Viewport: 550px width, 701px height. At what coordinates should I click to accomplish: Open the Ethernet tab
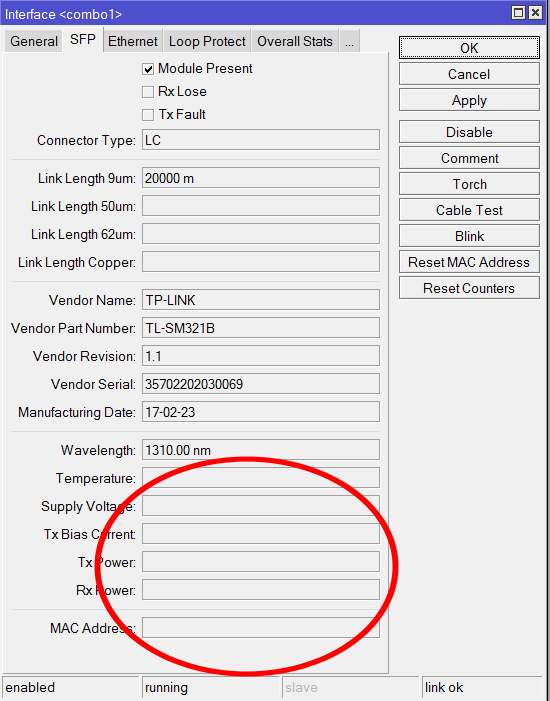tap(133, 42)
